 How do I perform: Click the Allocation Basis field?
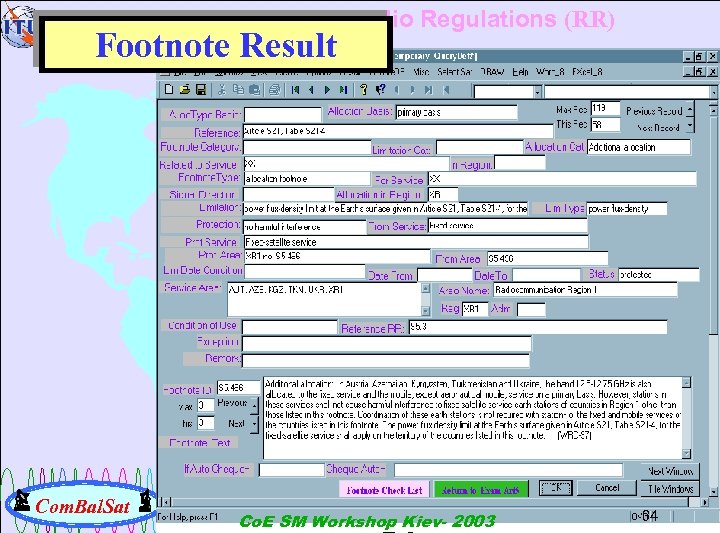tap(456, 112)
